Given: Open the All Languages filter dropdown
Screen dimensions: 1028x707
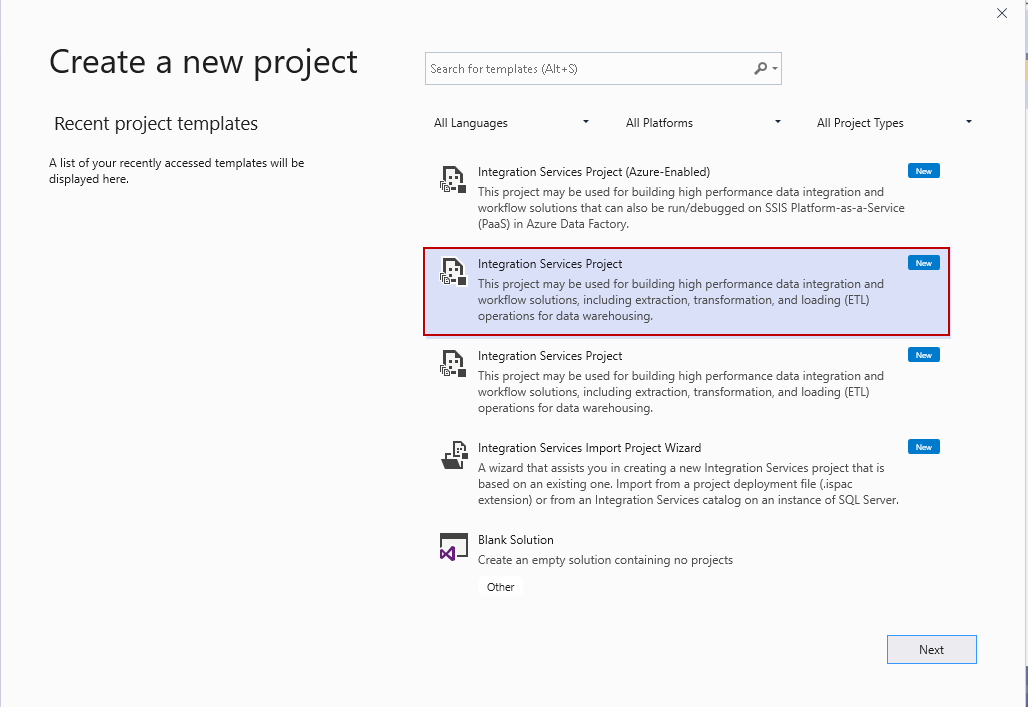Looking at the screenshot, I should 512,123.
